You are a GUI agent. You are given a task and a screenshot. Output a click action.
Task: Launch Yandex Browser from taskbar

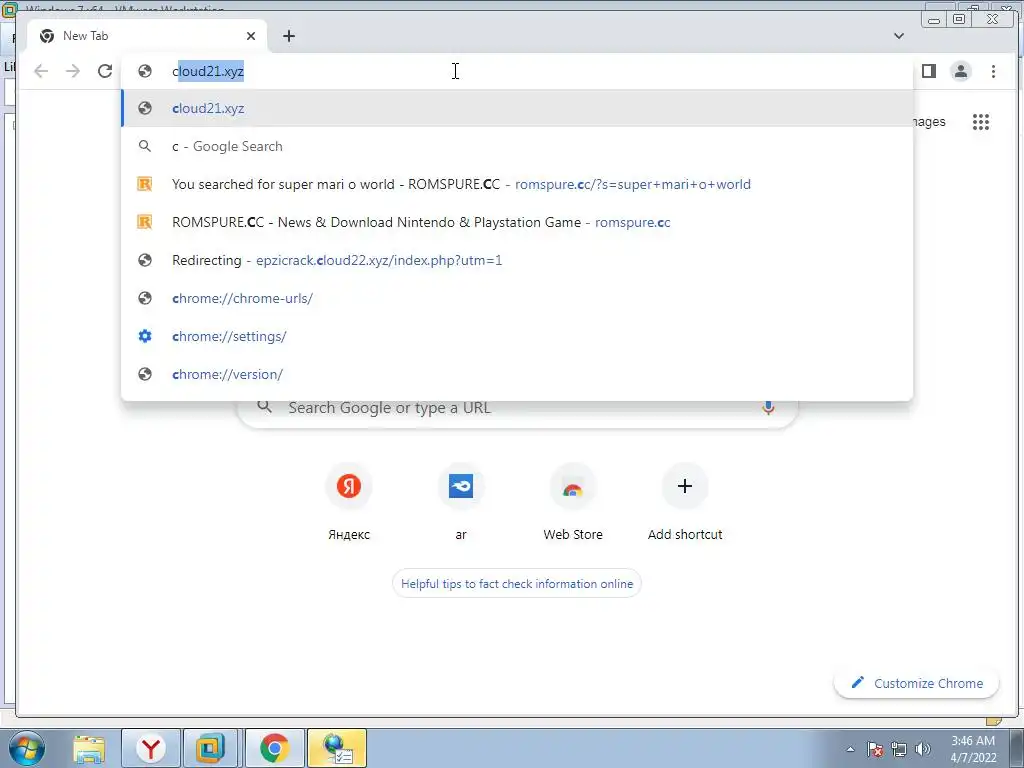(151, 748)
